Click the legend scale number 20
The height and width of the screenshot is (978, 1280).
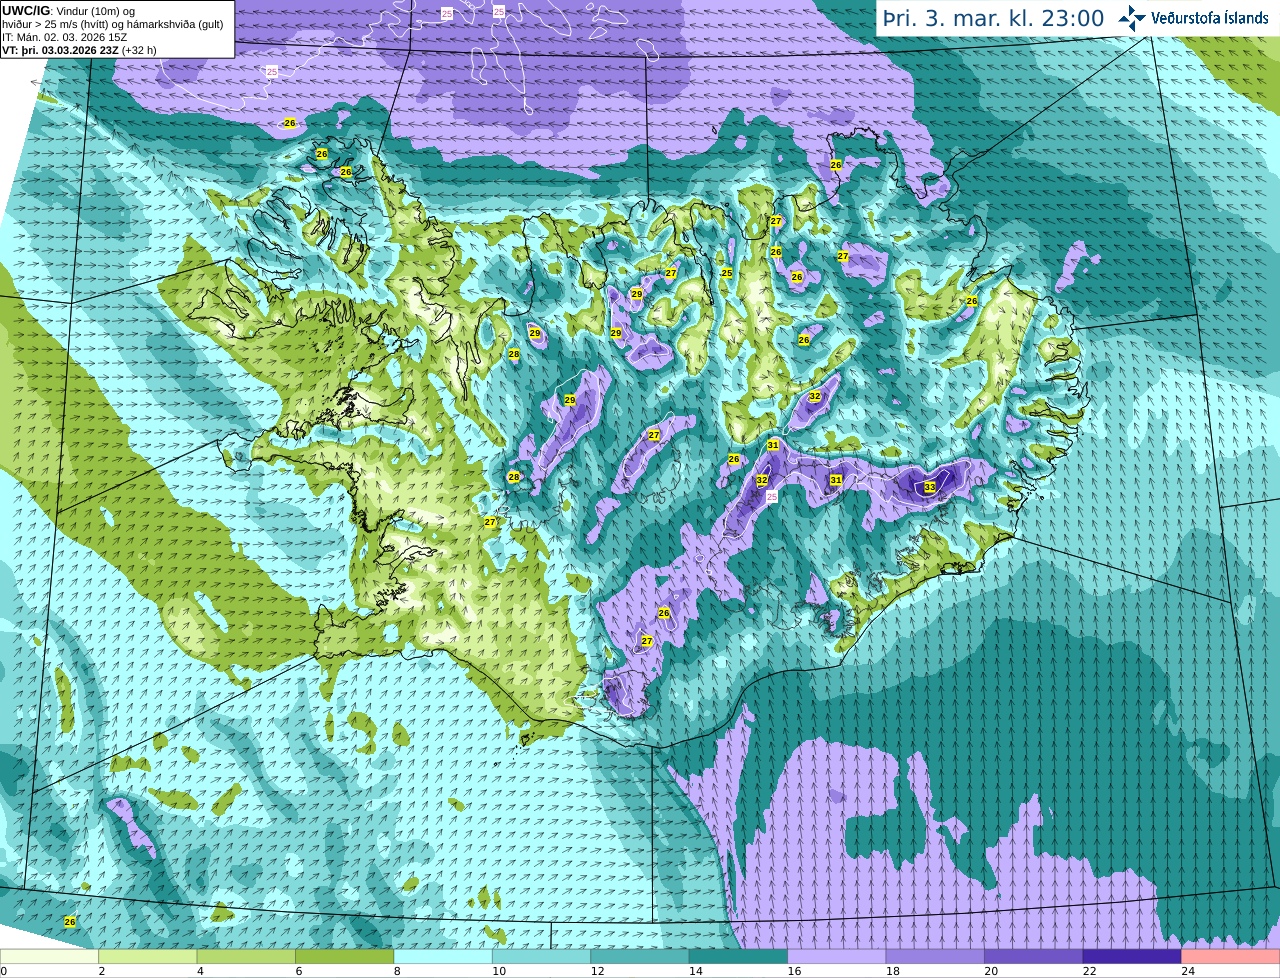point(991,971)
